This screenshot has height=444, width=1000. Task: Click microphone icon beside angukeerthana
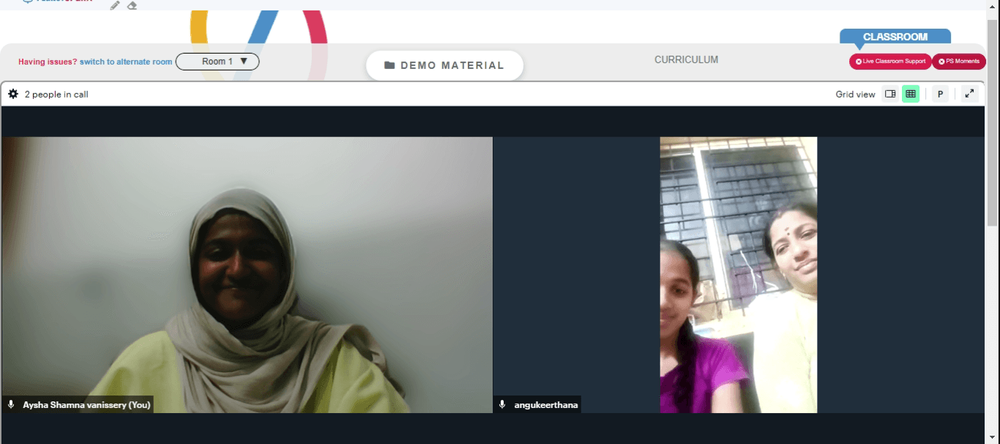[503, 404]
